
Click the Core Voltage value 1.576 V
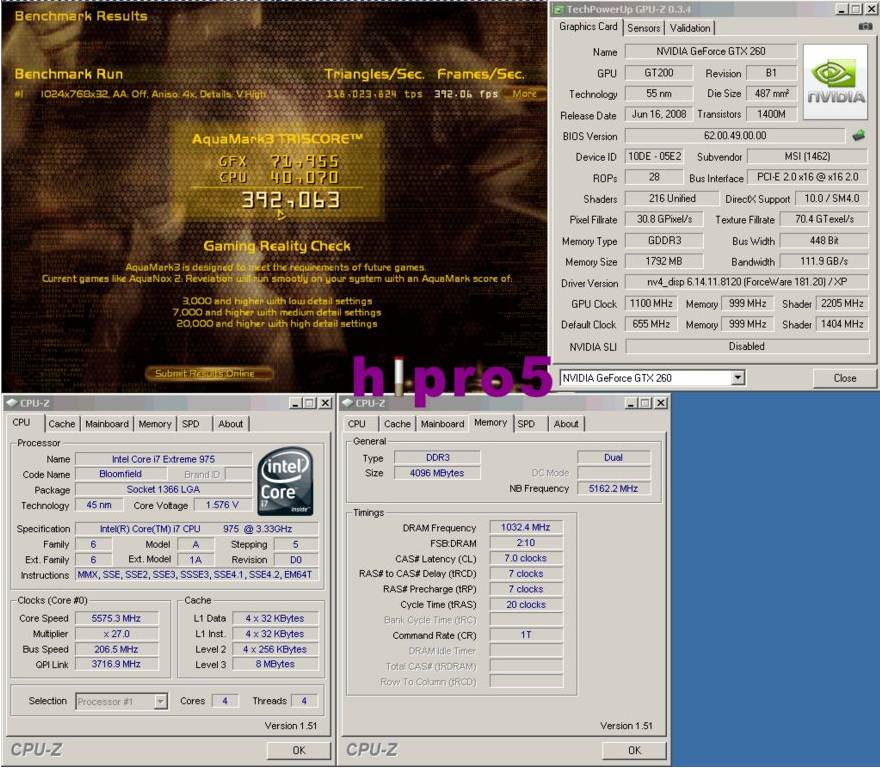pyautogui.click(x=222, y=505)
